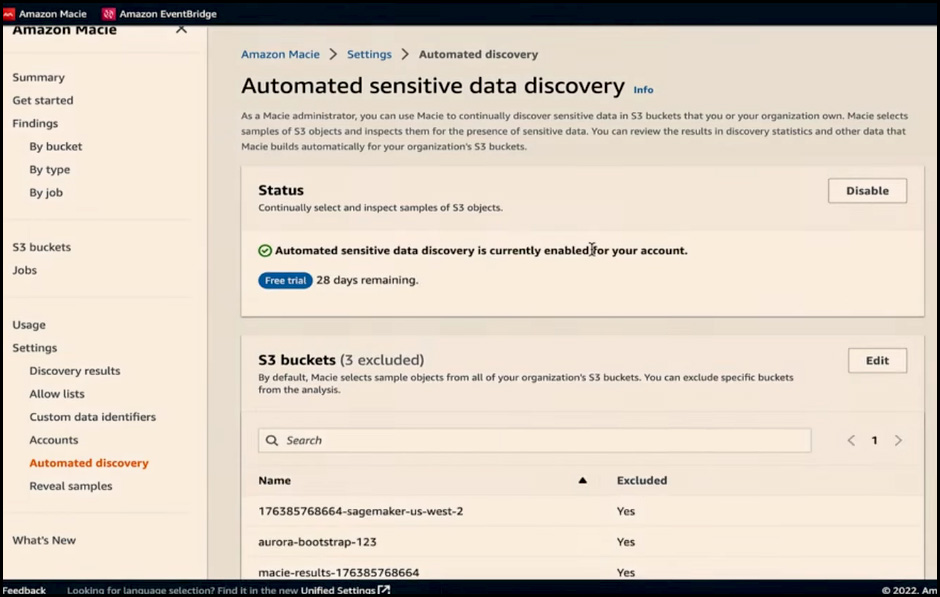Click Yes in the aurora-bootstrap-123 row
The height and width of the screenshot is (597, 940).
point(625,542)
